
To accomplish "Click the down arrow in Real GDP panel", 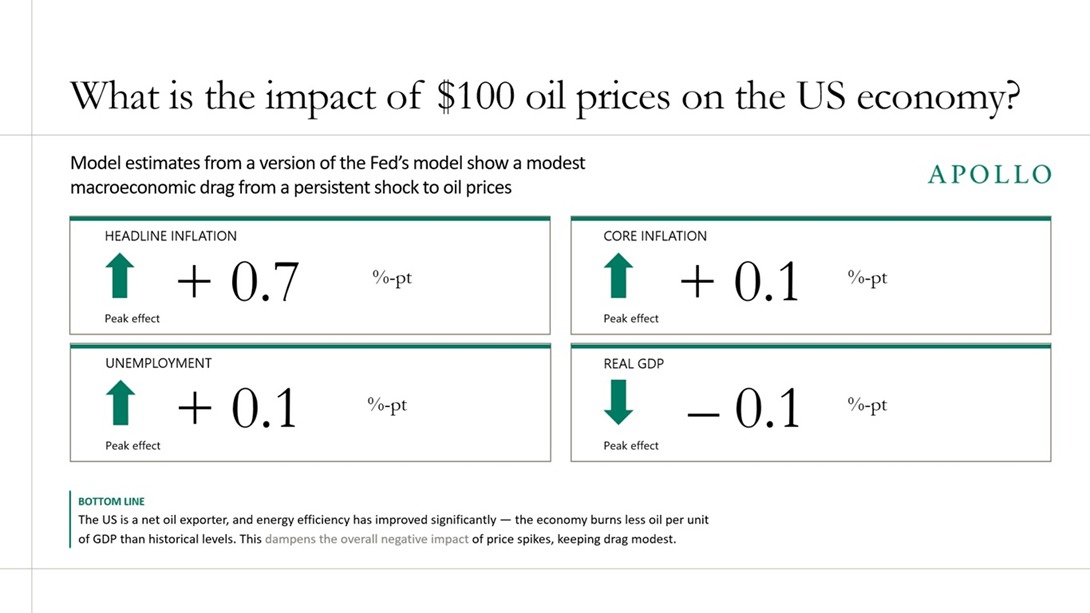I will (619, 404).
